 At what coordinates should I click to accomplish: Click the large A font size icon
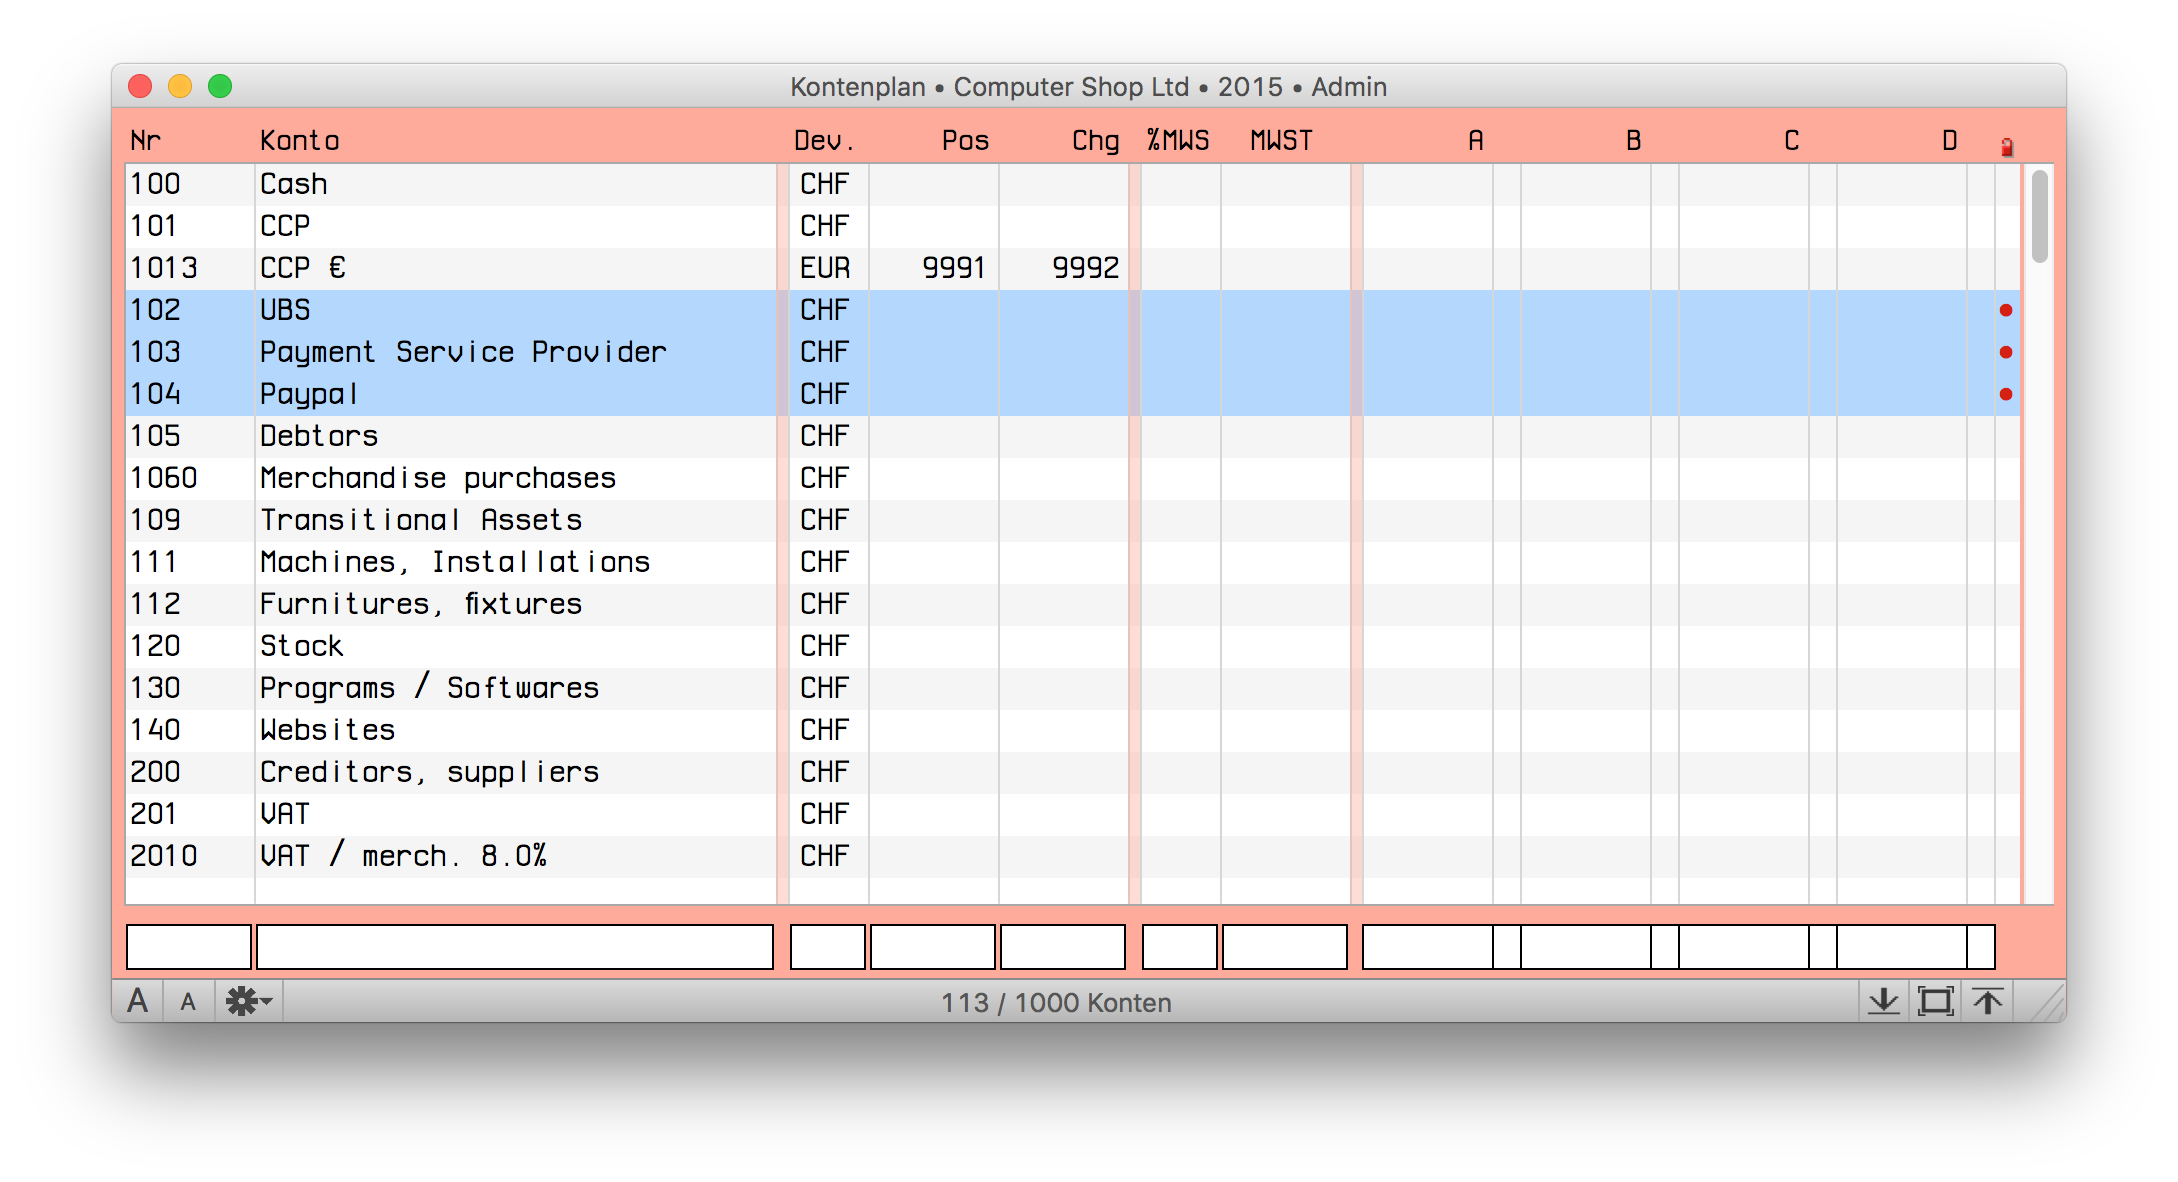(138, 1001)
